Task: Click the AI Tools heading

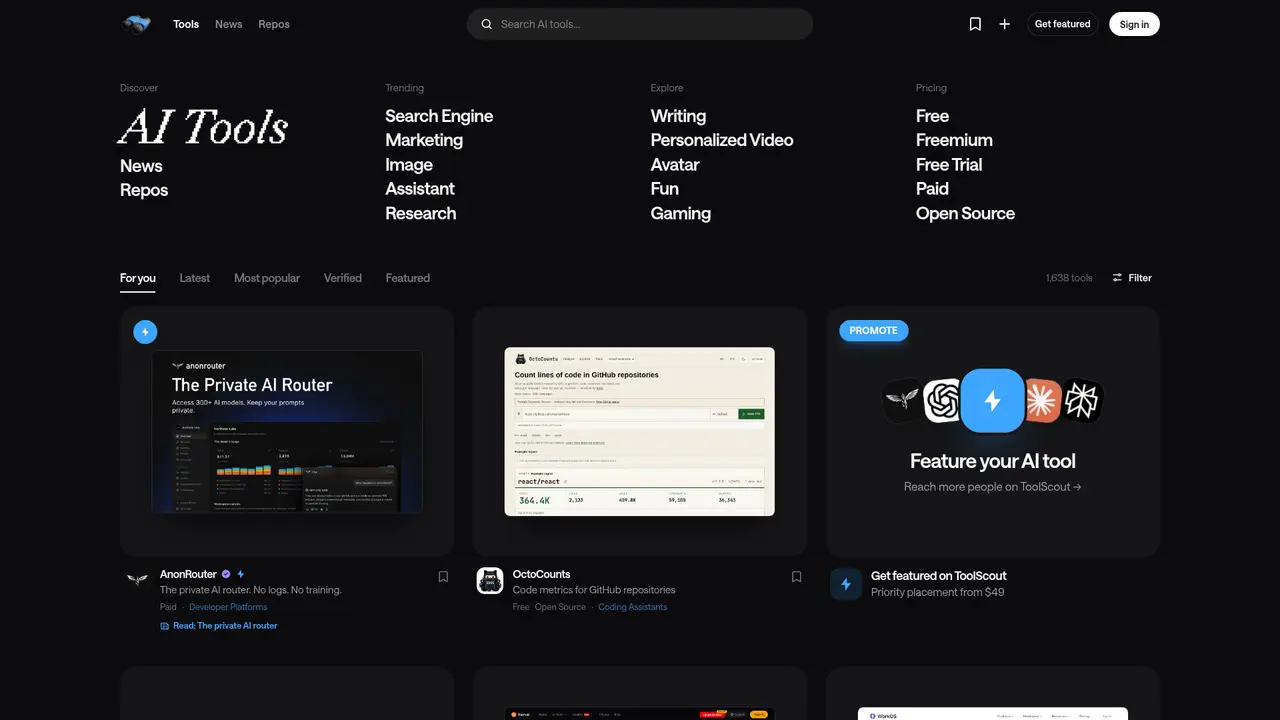Action: 203,127
